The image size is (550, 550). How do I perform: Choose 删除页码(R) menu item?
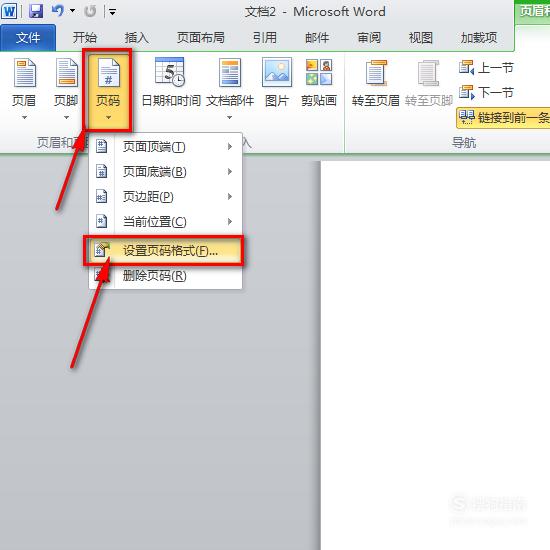[165, 276]
